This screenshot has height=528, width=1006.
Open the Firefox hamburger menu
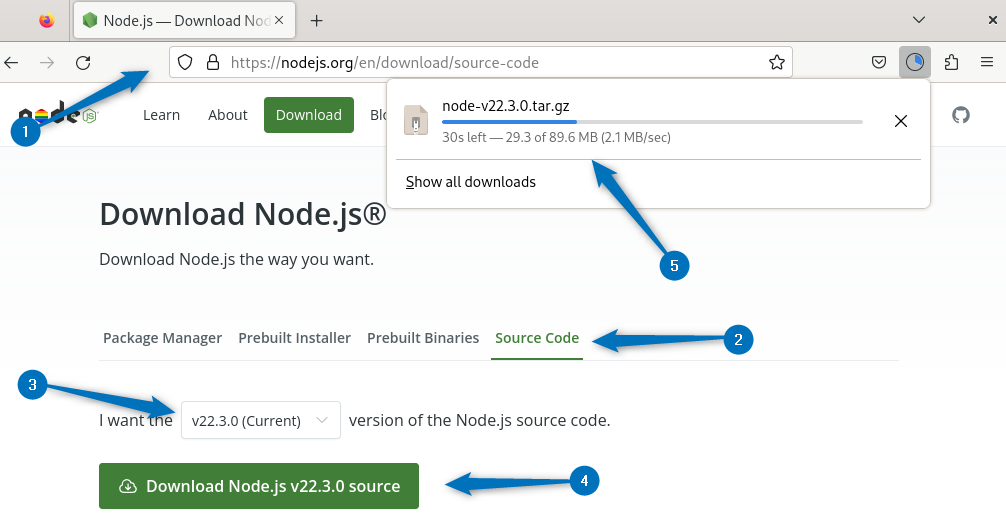(x=987, y=63)
